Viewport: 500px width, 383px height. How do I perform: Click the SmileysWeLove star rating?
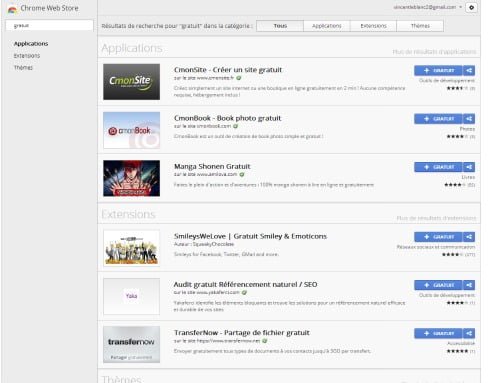453,255
